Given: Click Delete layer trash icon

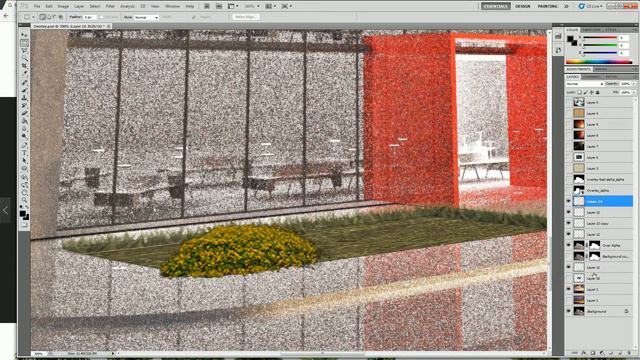Looking at the screenshot, I should 629,353.
